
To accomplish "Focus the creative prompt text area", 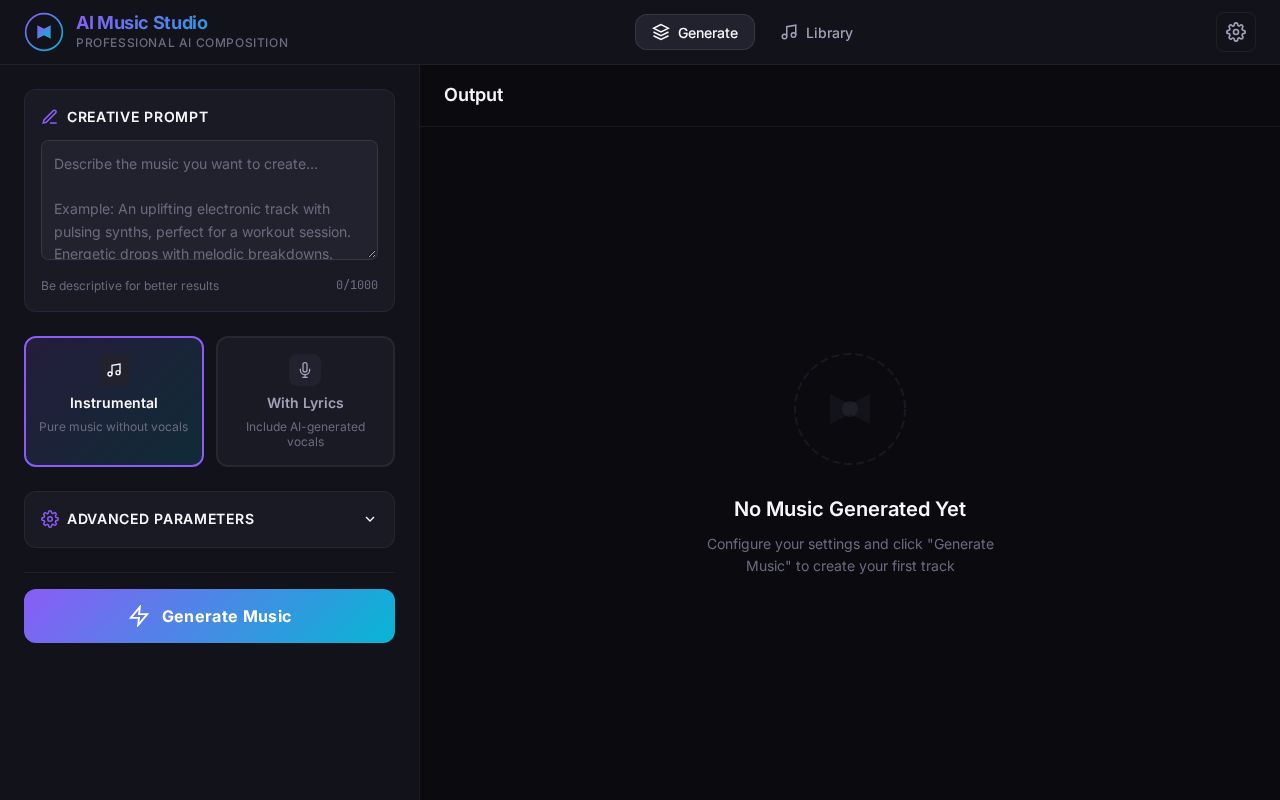I will (x=209, y=200).
